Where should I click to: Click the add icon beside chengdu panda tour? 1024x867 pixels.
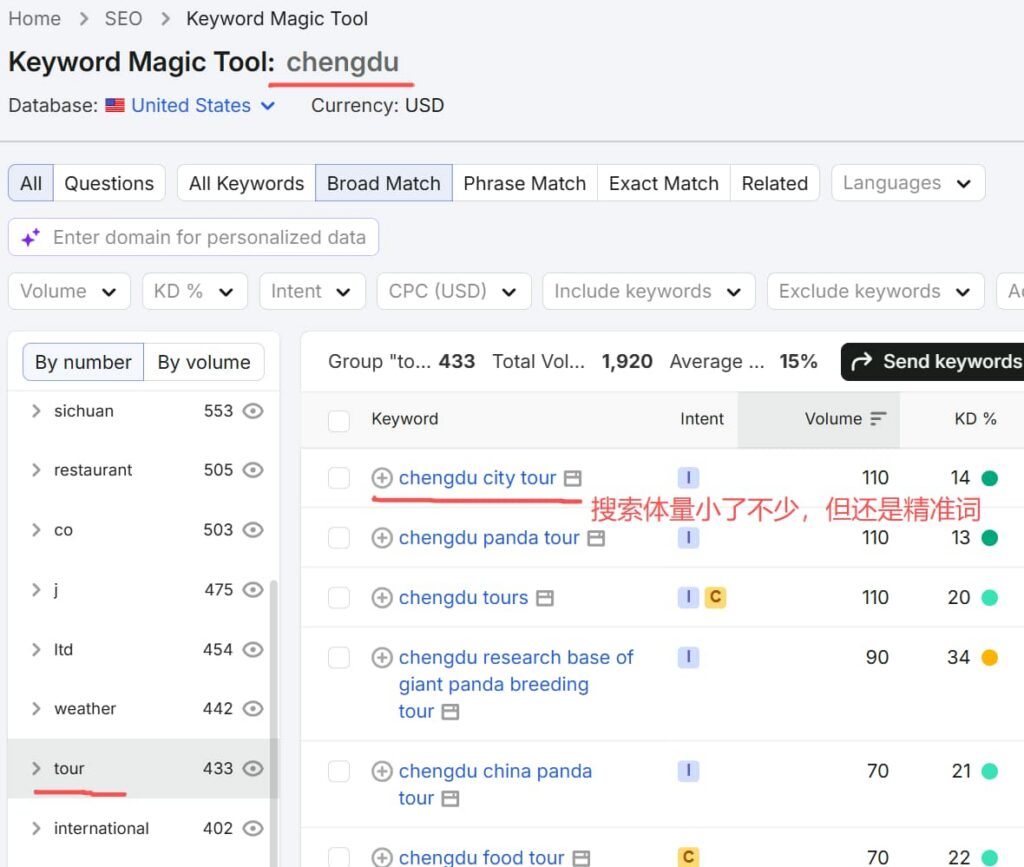382,538
